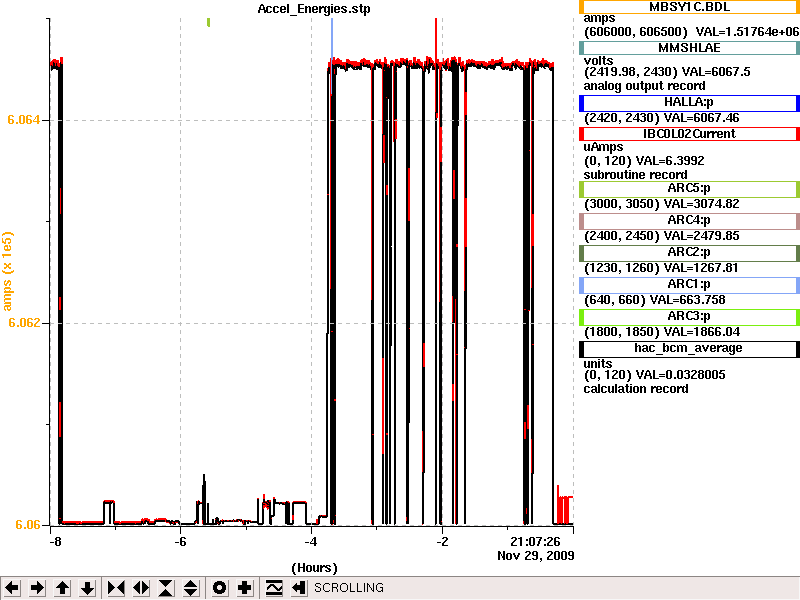Select the ARC2:p curve legend
This screenshot has width=800, height=600.
click(x=689, y=253)
